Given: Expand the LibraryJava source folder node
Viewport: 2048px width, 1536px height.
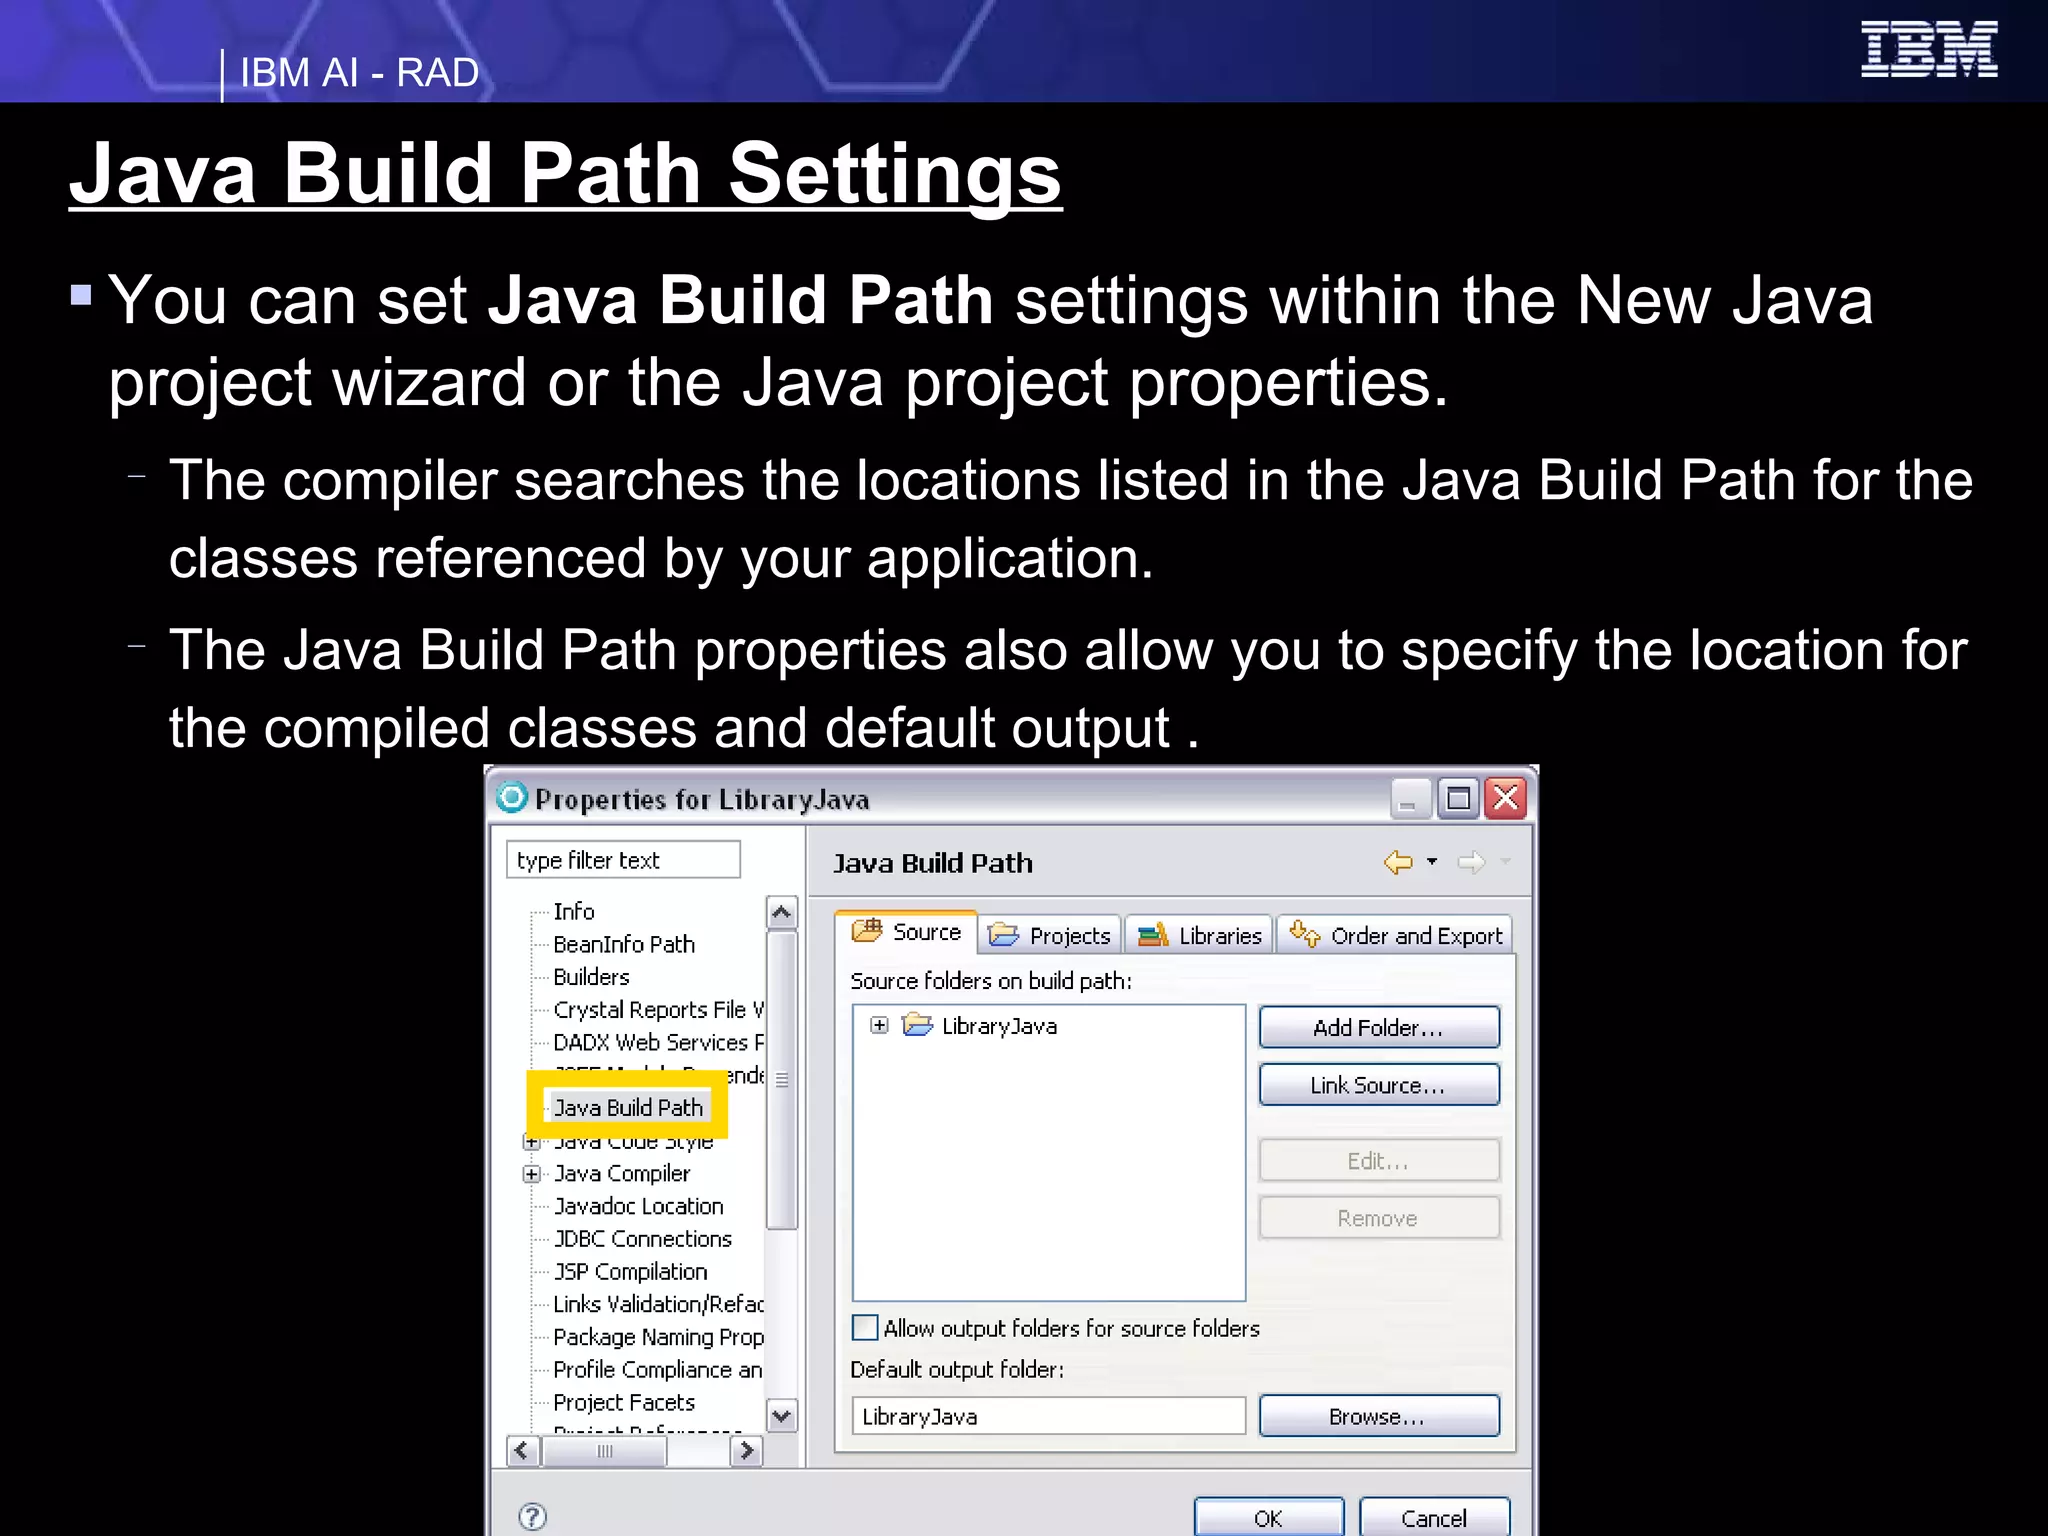Looking at the screenshot, I should [879, 1025].
